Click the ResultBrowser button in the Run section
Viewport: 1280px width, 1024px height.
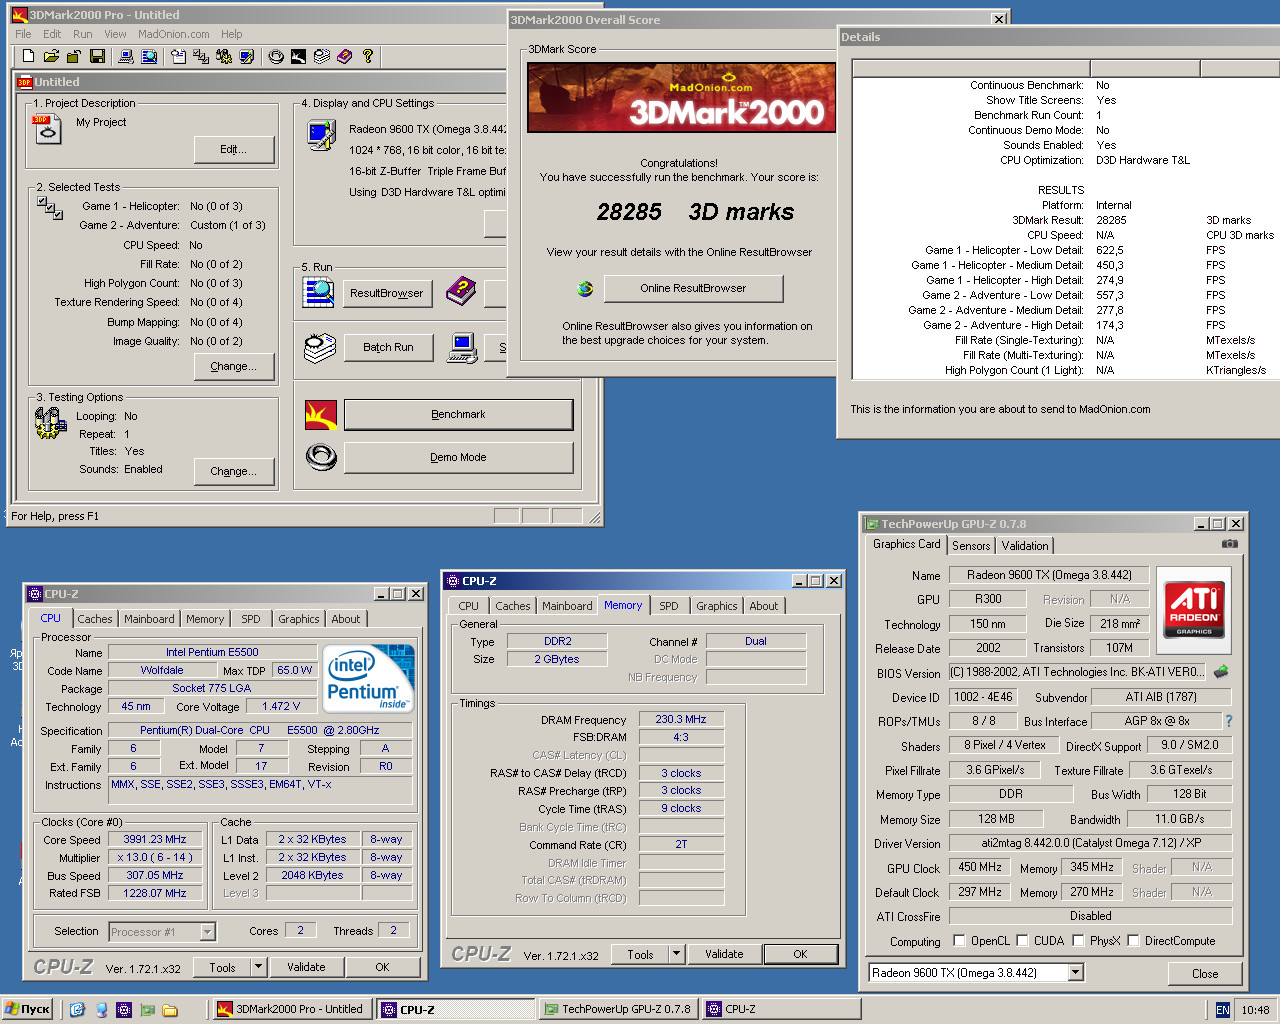[386, 293]
